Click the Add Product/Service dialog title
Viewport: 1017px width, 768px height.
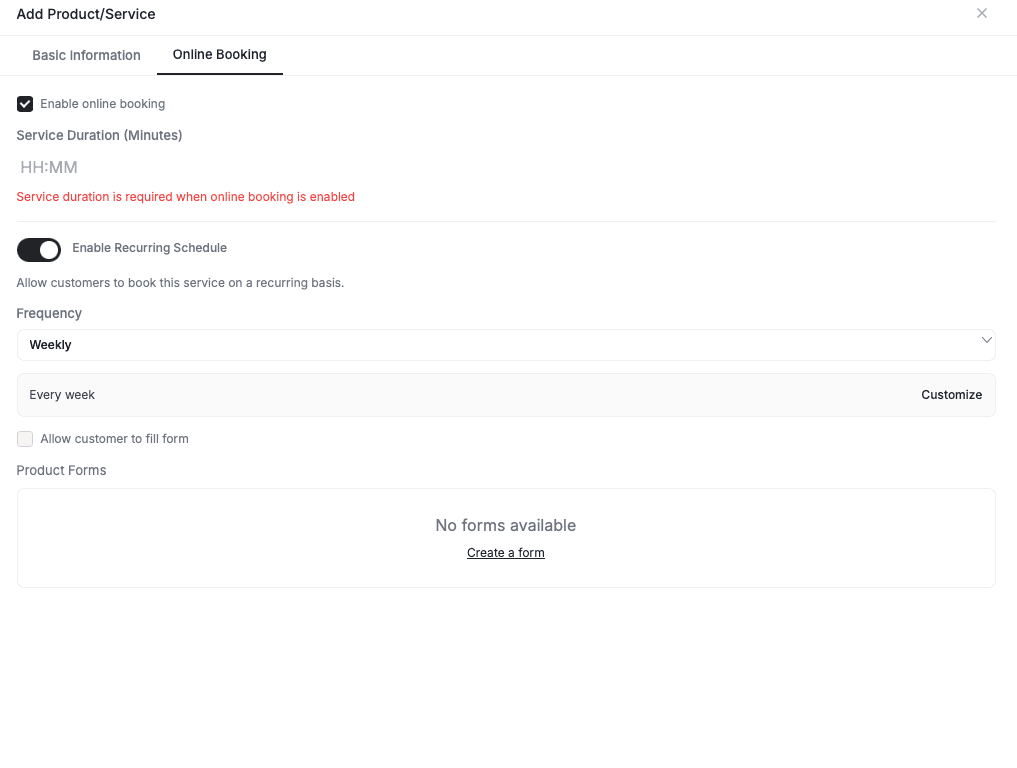point(86,13)
